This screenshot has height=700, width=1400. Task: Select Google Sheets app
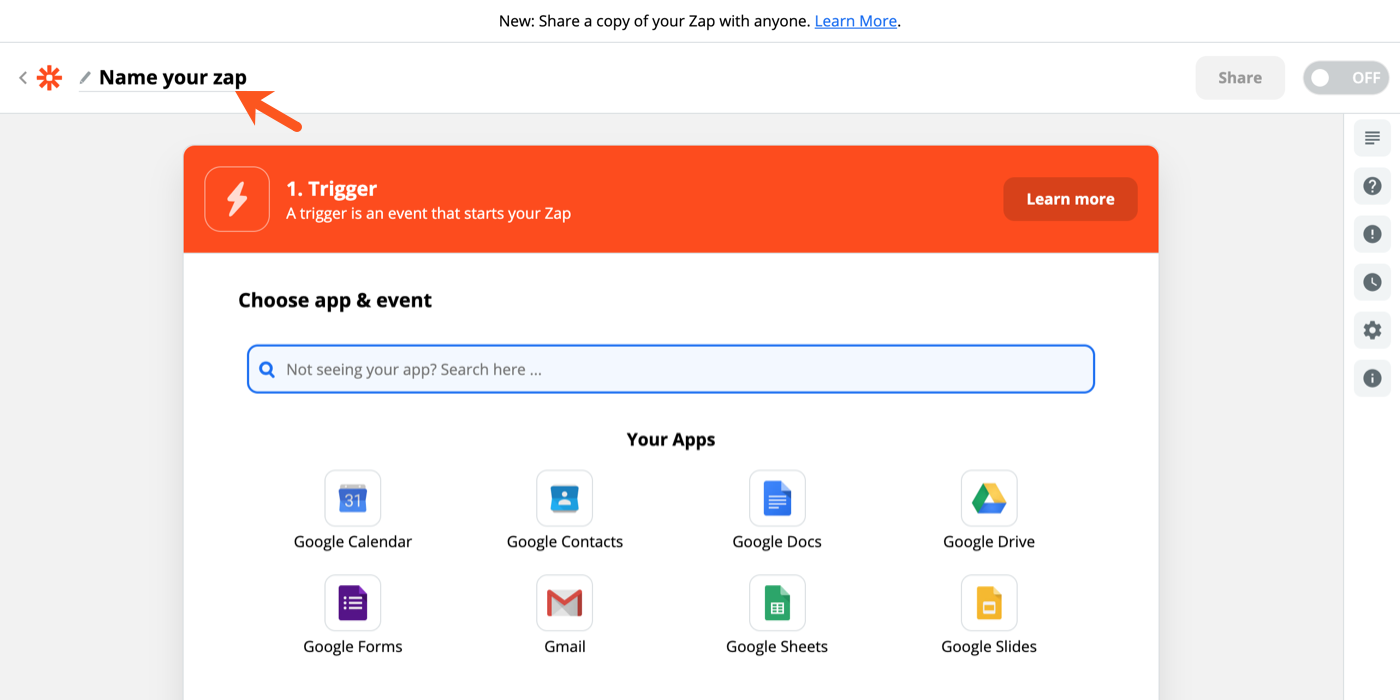777,602
